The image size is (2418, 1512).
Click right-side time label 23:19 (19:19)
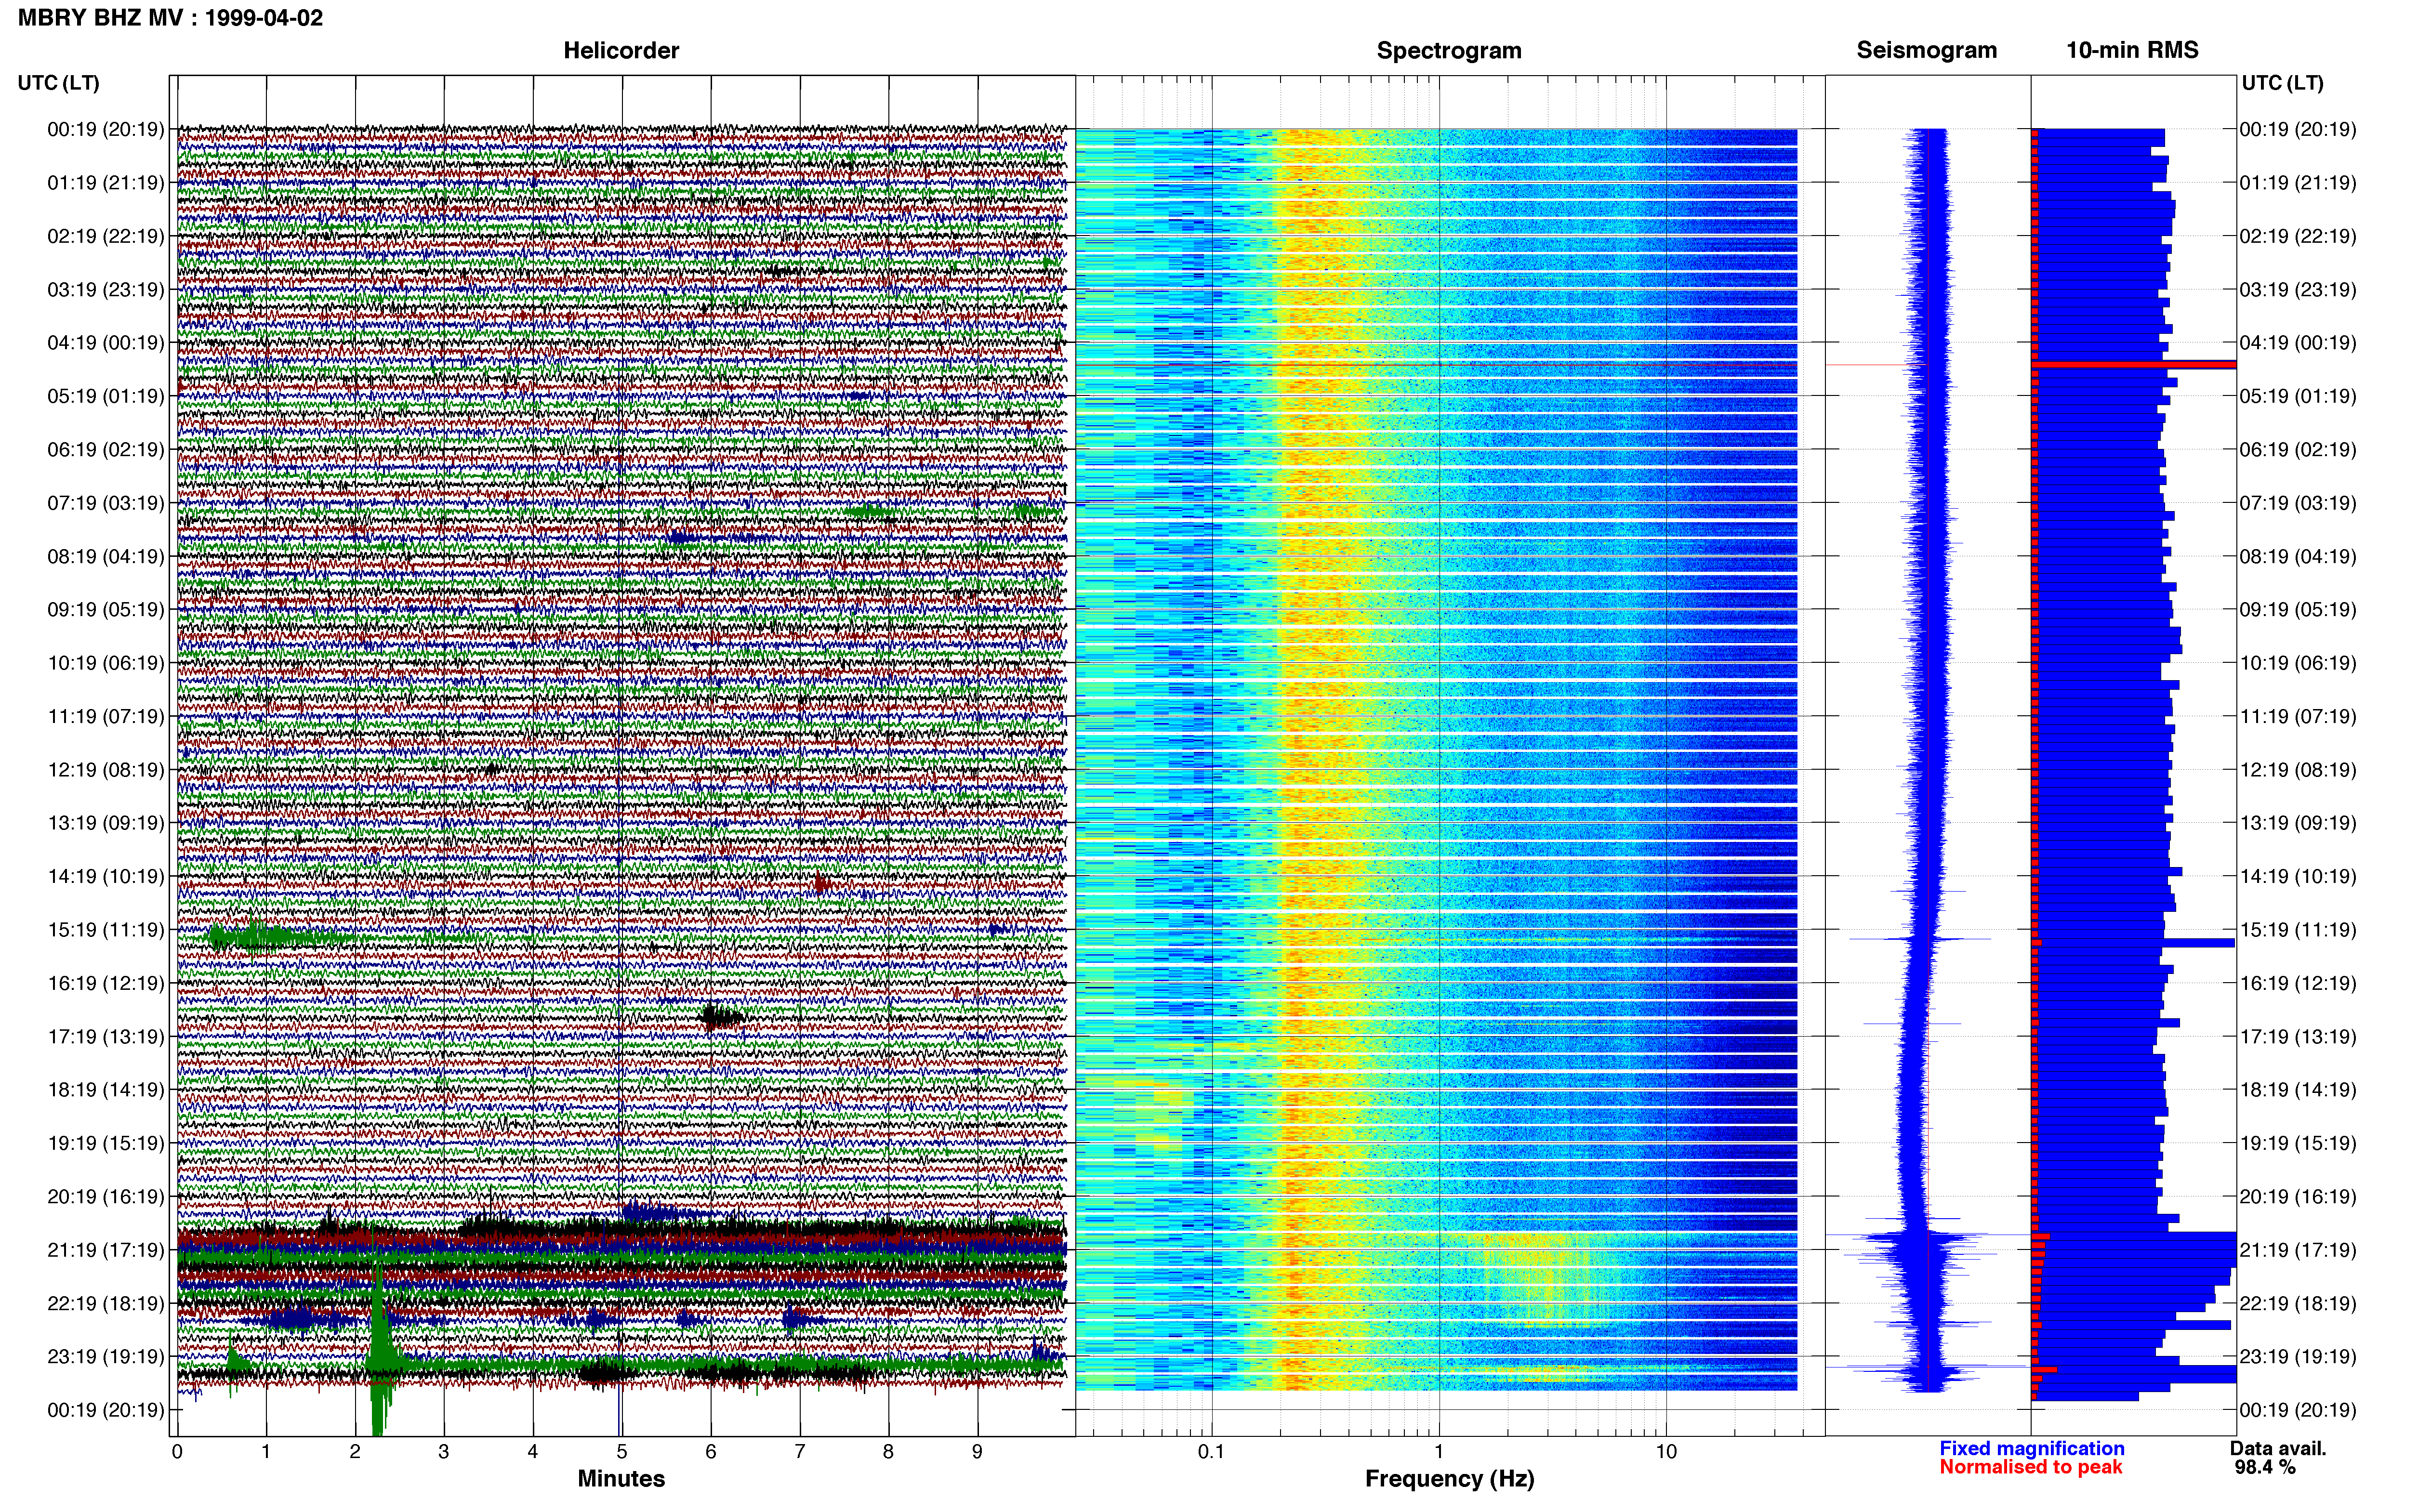[2298, 1357]
